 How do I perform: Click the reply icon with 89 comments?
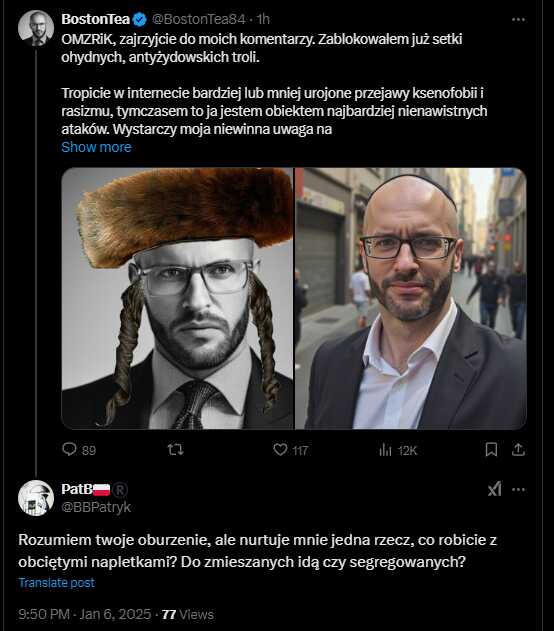[69, 449]
